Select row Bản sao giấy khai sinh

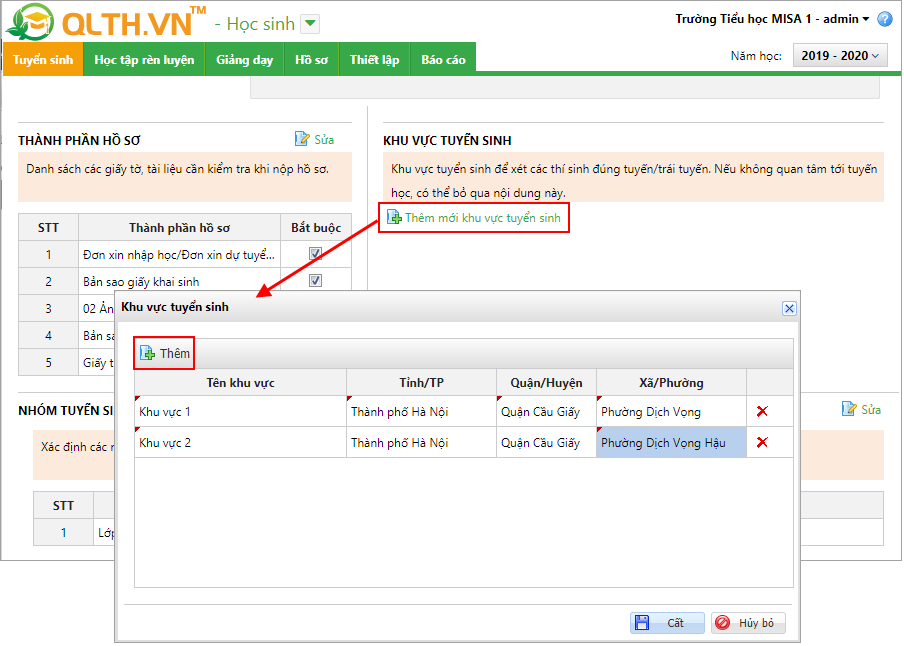[x=185, y=281]
